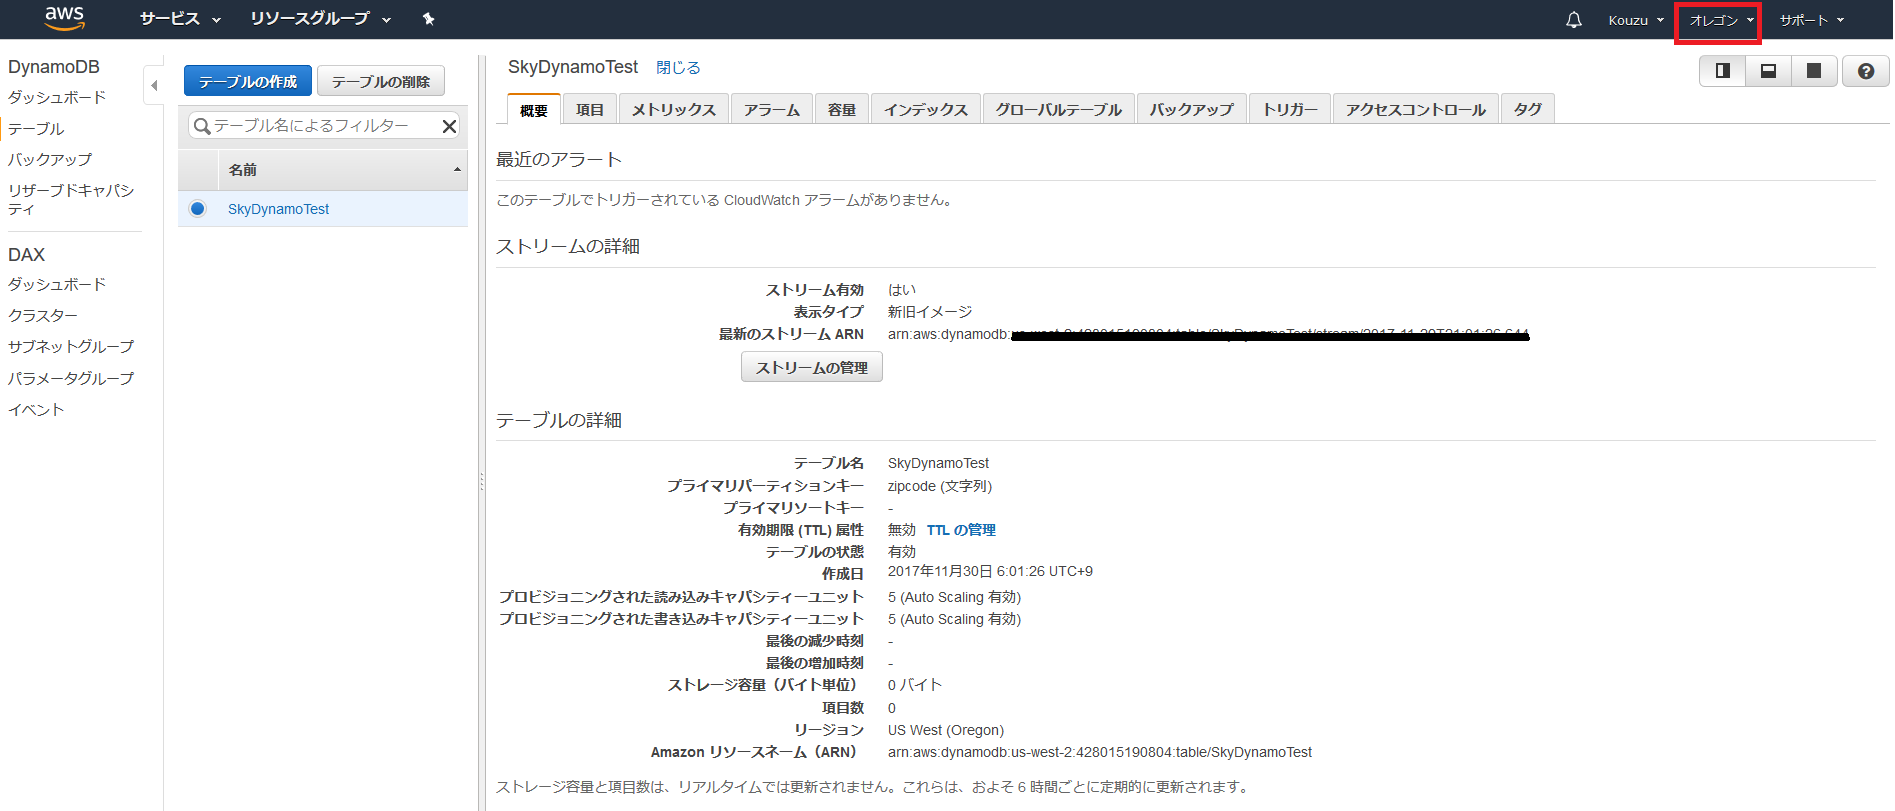Open テーブル in the sidebar
This screenshot has height=811, width=1895.
(x=36, y=128)
